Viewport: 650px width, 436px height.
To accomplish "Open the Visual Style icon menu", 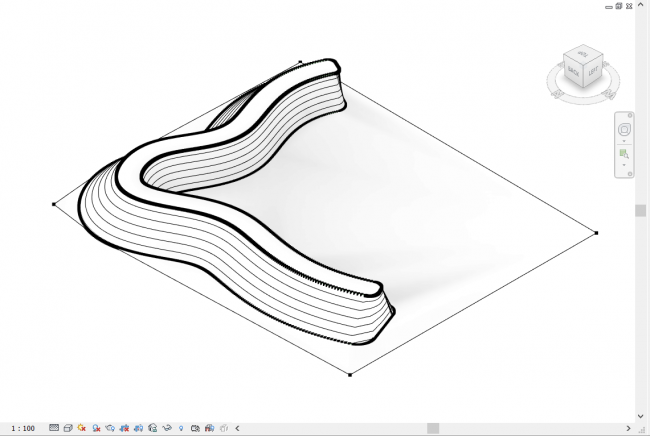I will [68, 428].
